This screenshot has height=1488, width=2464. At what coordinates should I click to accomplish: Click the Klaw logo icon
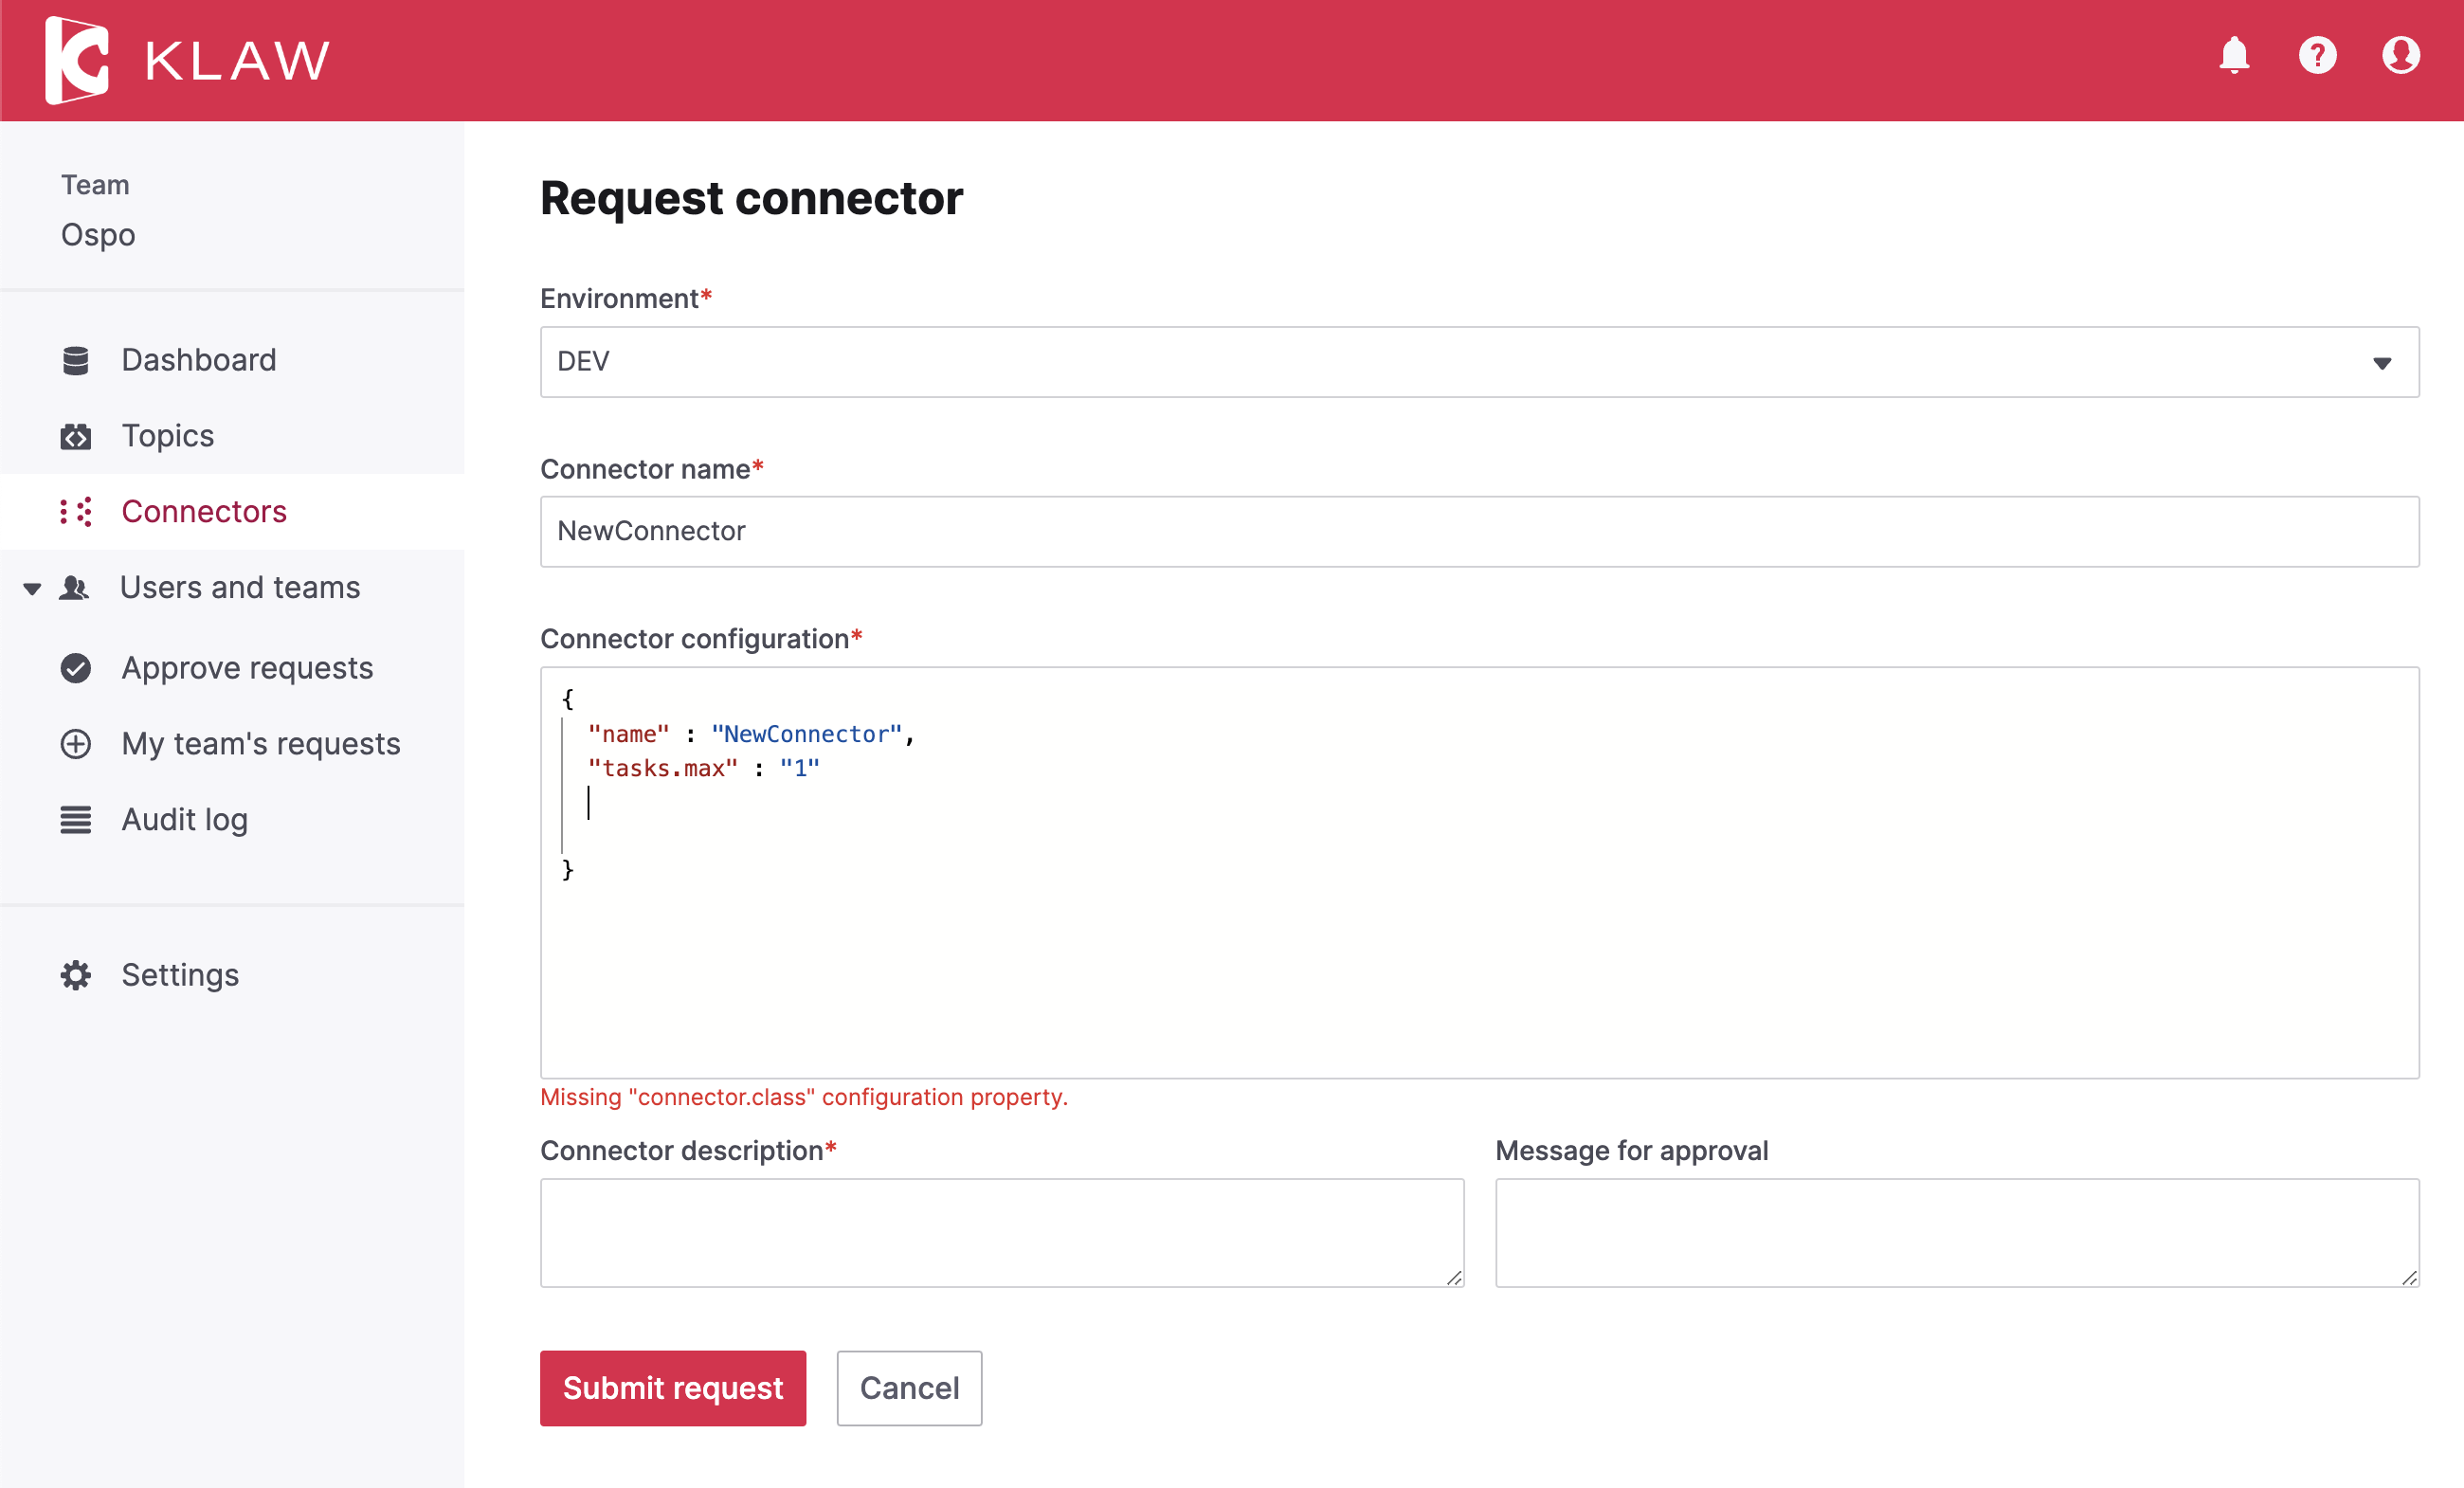coord(77,60)
